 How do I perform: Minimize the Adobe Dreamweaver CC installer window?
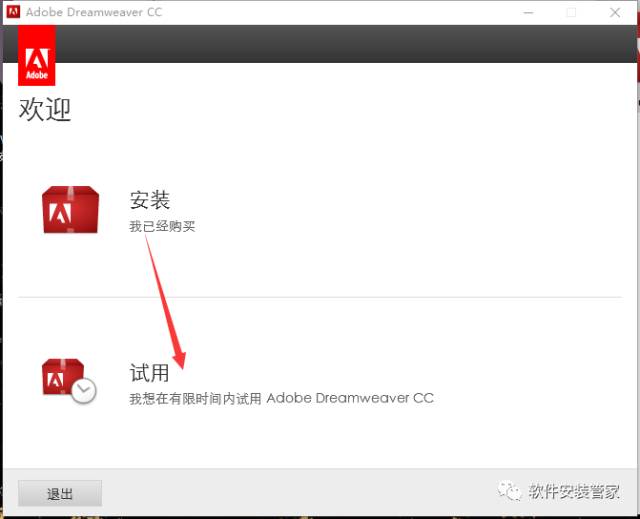click(526, 12)
